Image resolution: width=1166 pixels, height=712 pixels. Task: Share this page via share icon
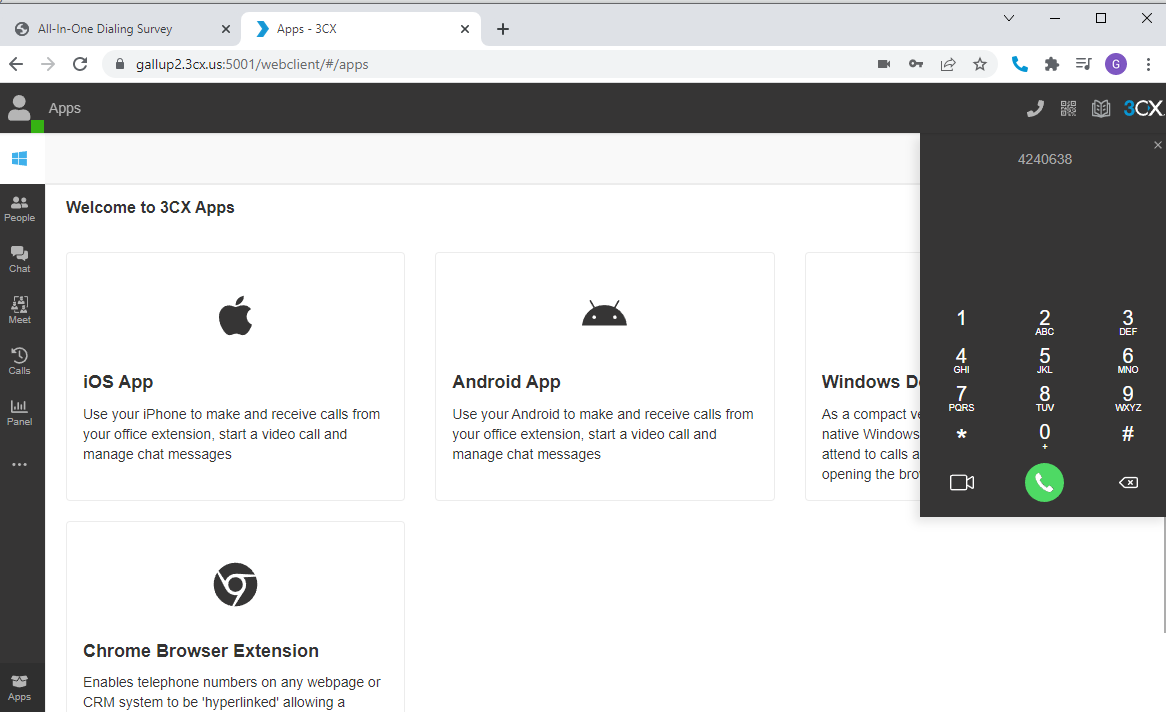(948, 65)
